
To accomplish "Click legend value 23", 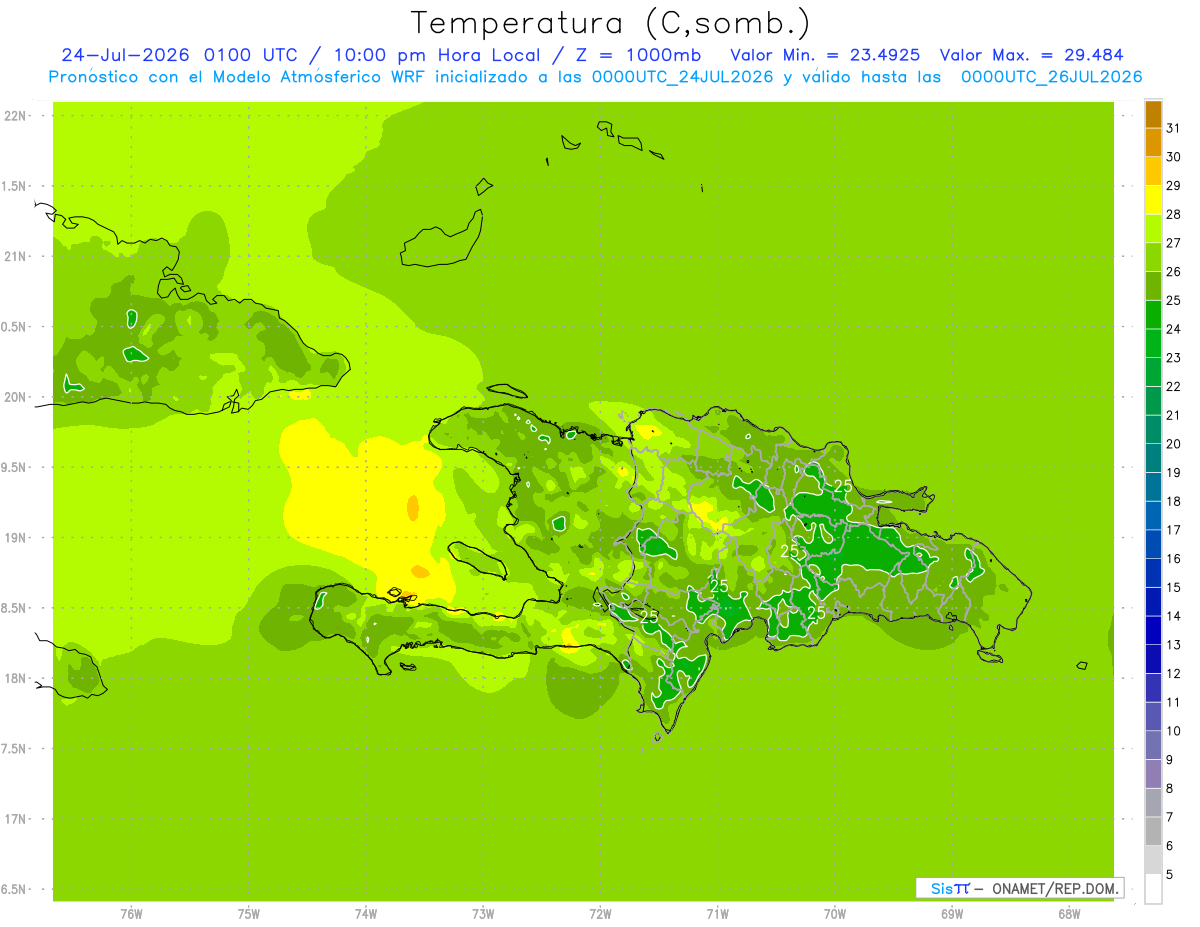I will point(1173,358).
